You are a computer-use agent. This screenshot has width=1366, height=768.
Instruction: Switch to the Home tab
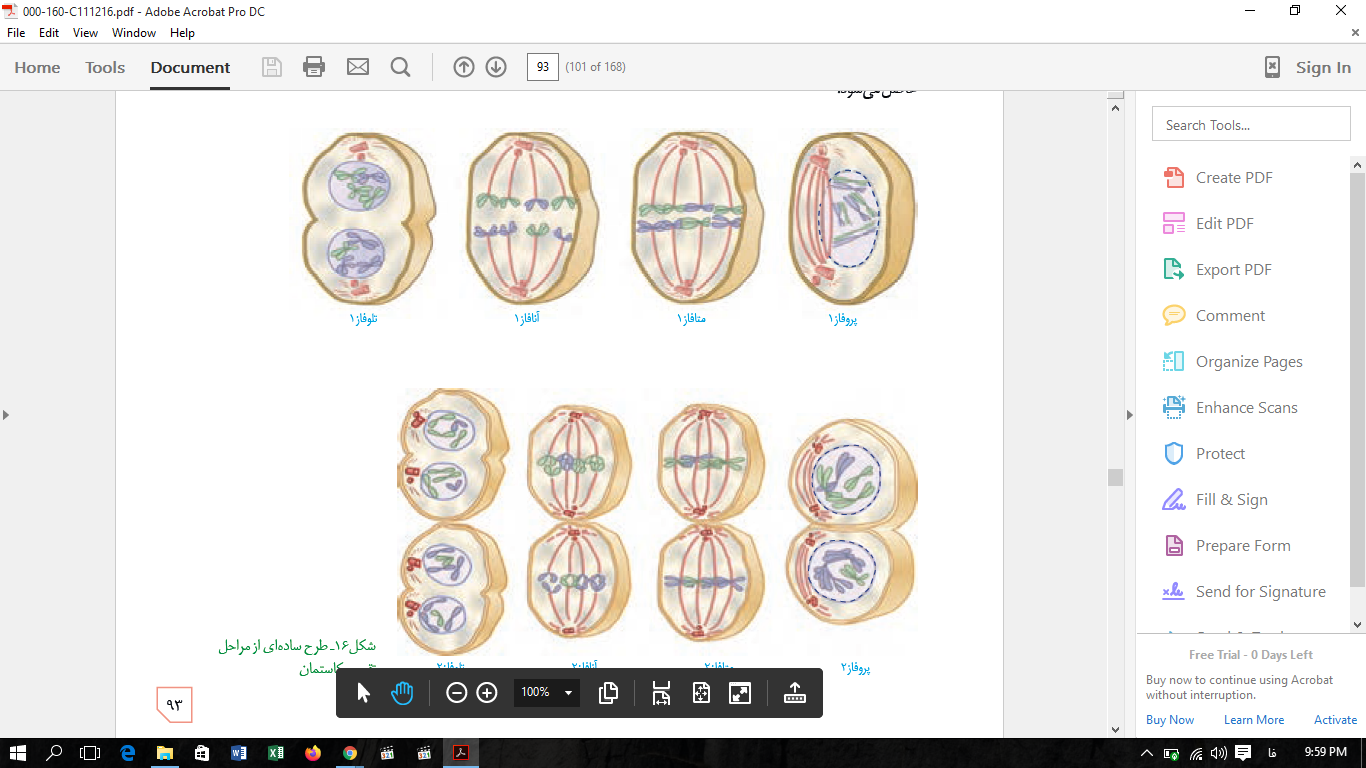pos(37,67)
